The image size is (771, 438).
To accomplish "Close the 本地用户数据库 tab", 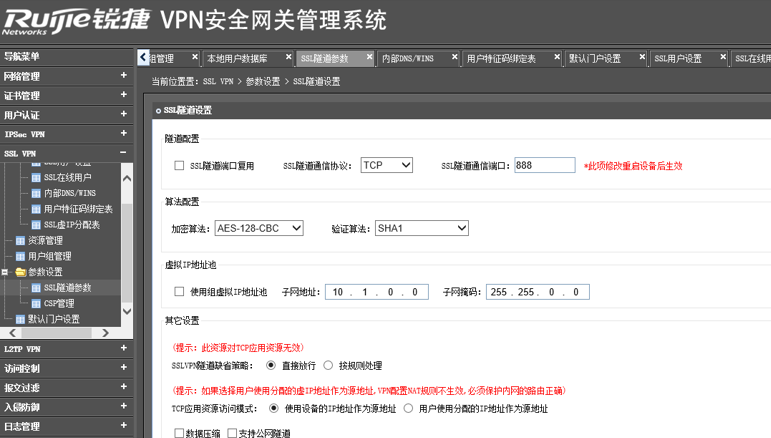I will tap(289, 58).
